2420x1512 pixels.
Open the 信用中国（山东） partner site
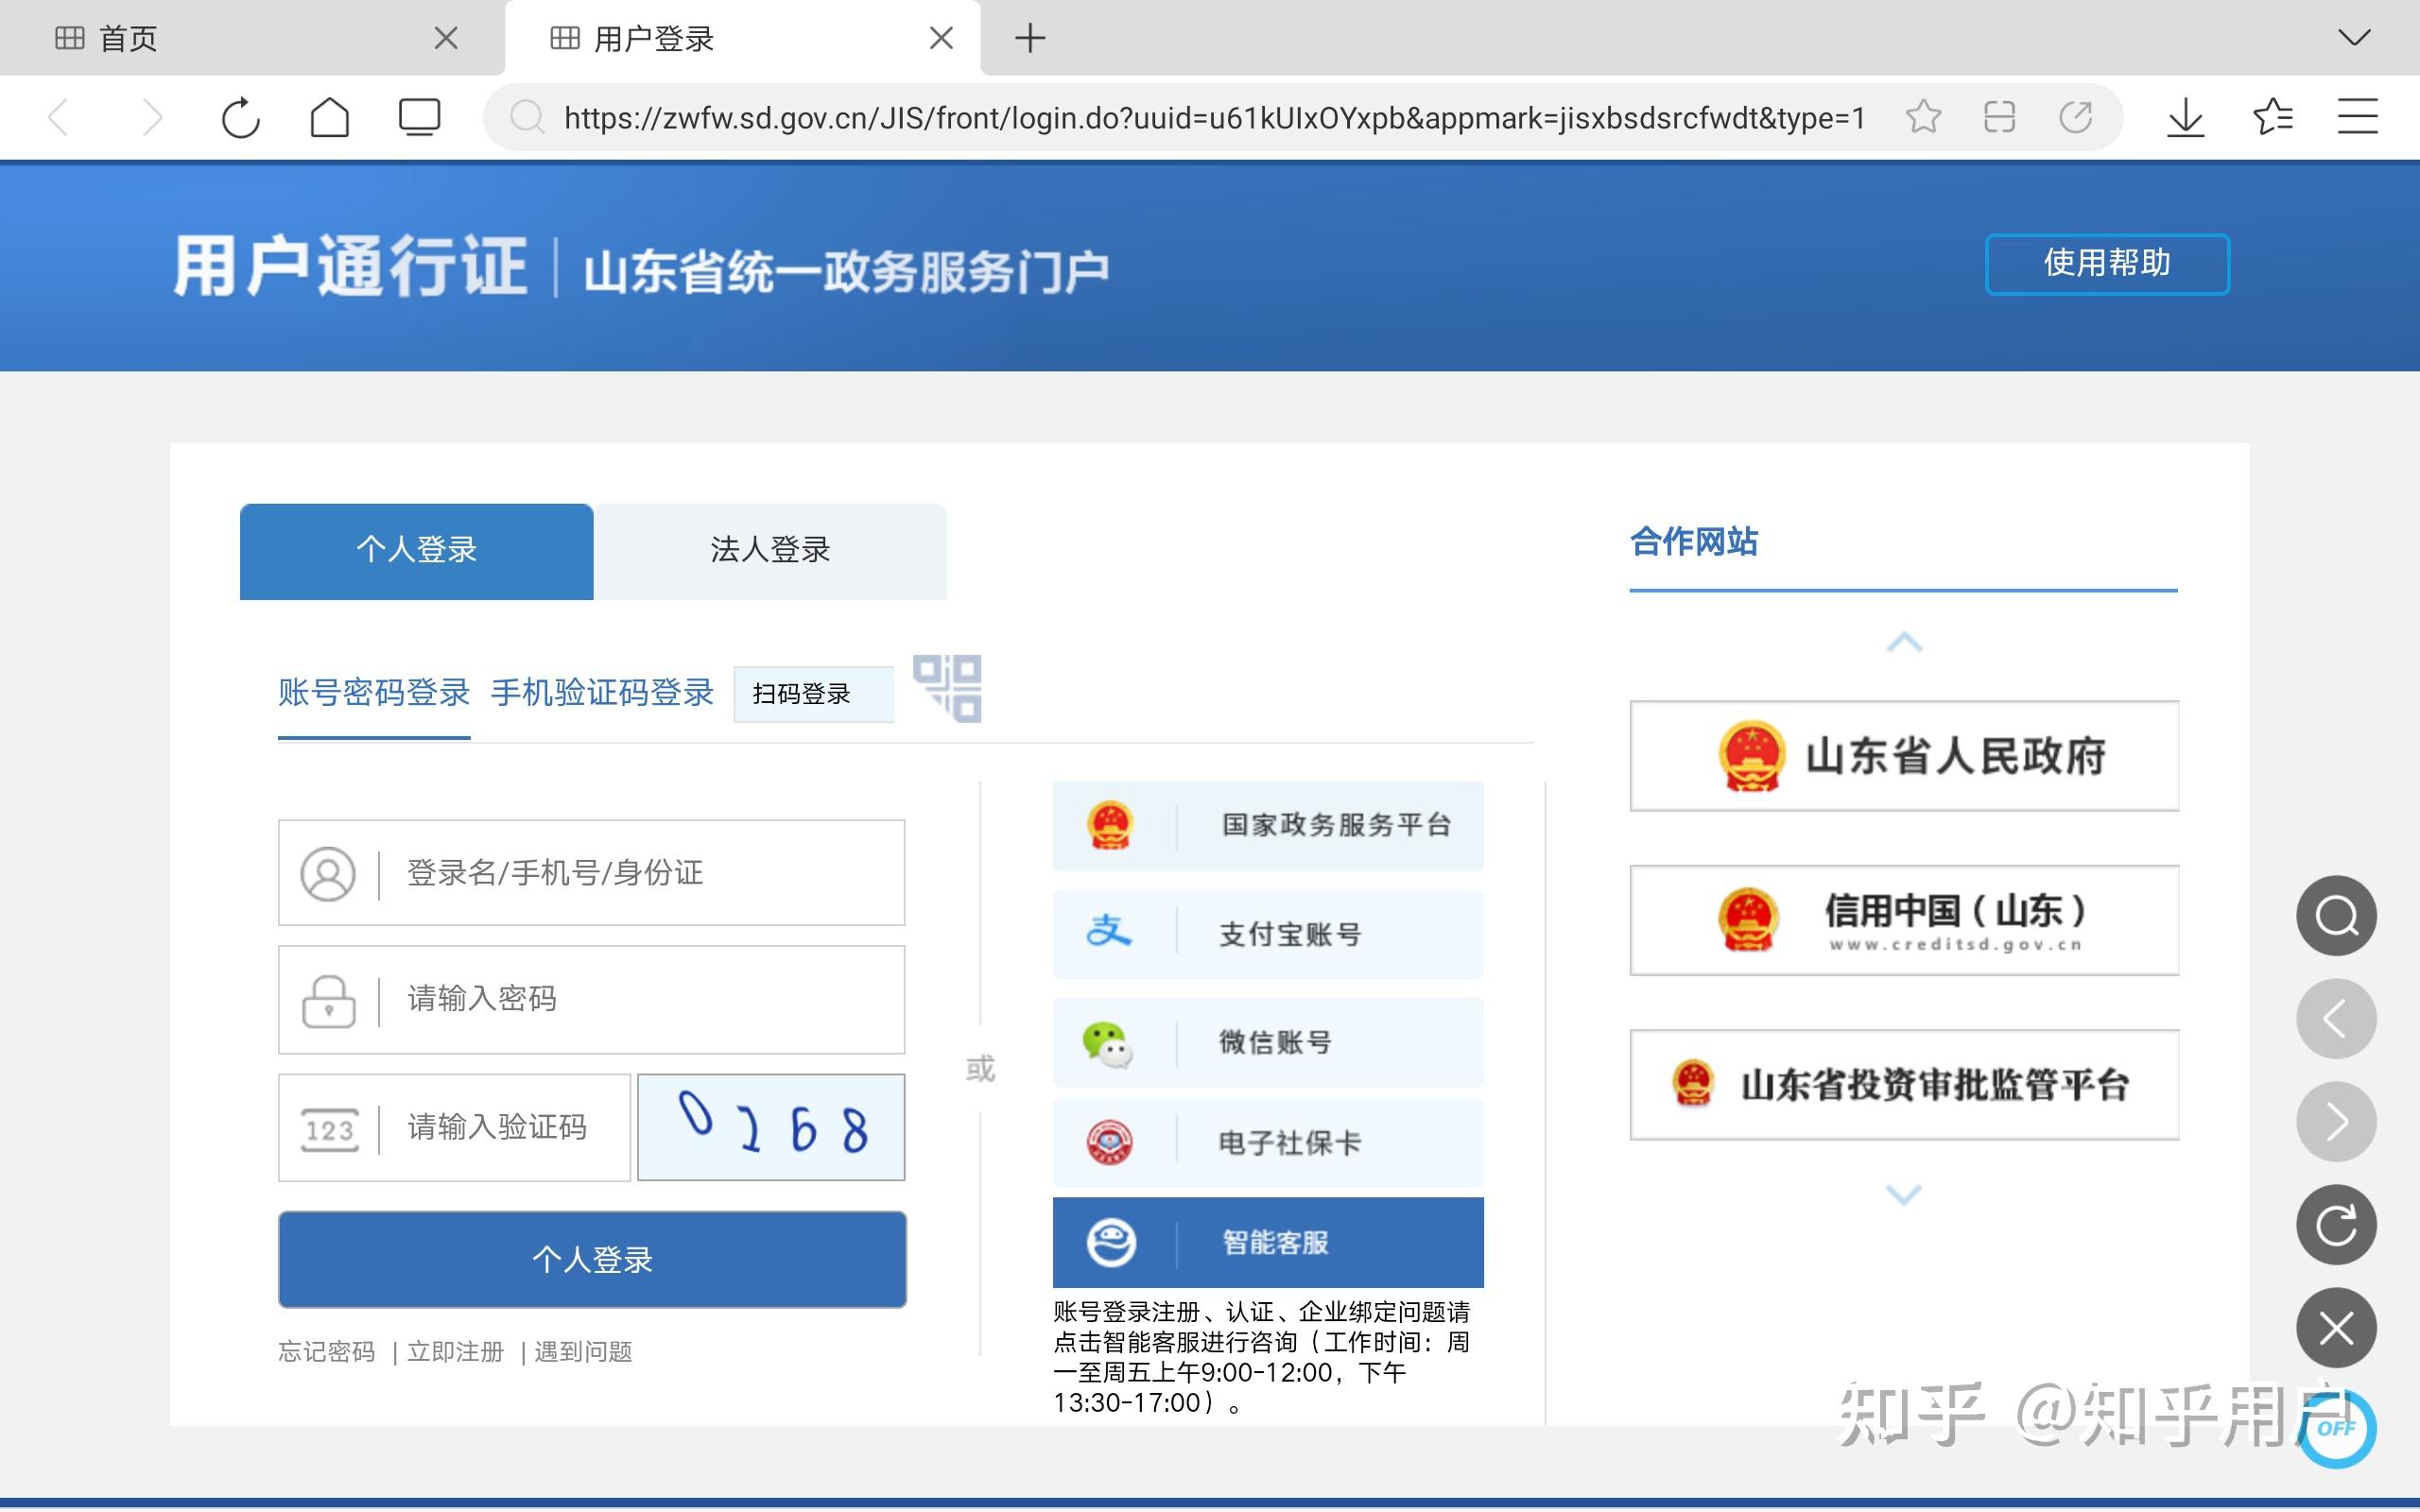(1904, 921)
